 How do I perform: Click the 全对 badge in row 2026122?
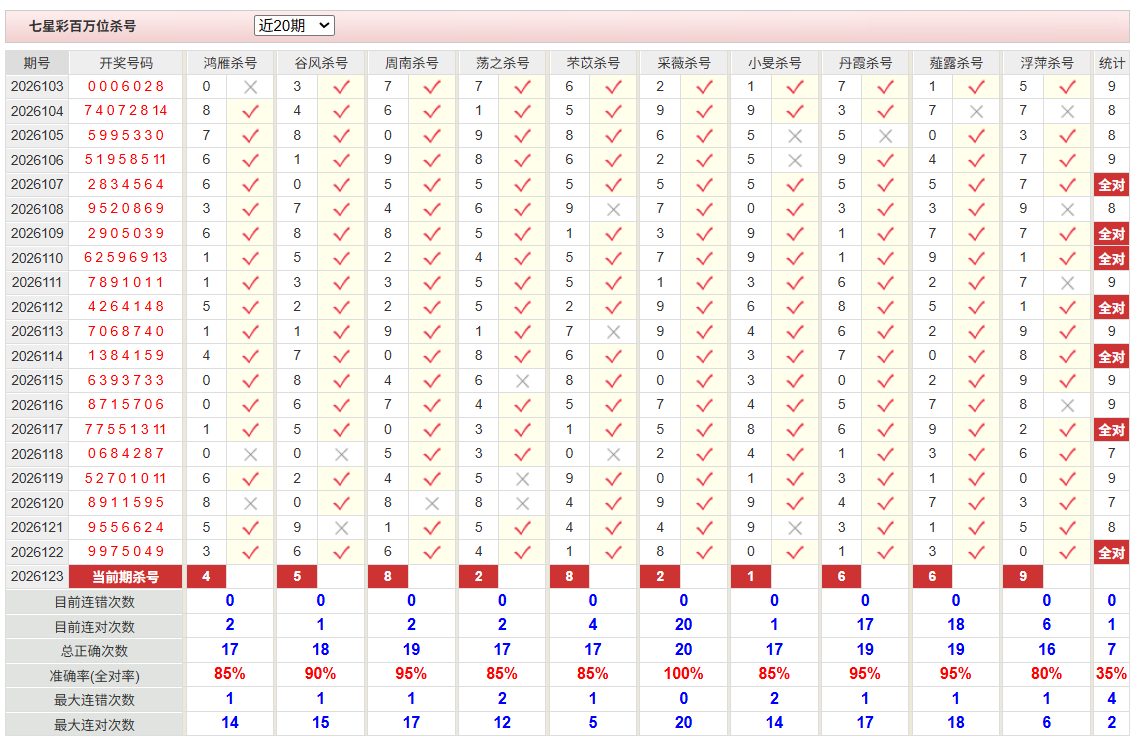click(x=1111, y=553)
